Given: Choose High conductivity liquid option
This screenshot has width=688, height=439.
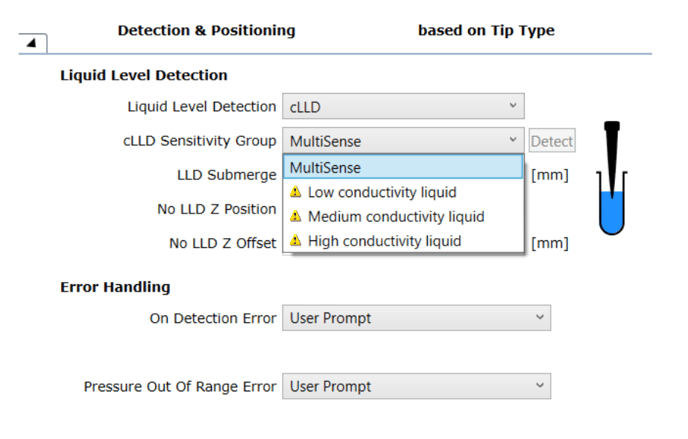Looking at the screenshot, I should 403,241.
